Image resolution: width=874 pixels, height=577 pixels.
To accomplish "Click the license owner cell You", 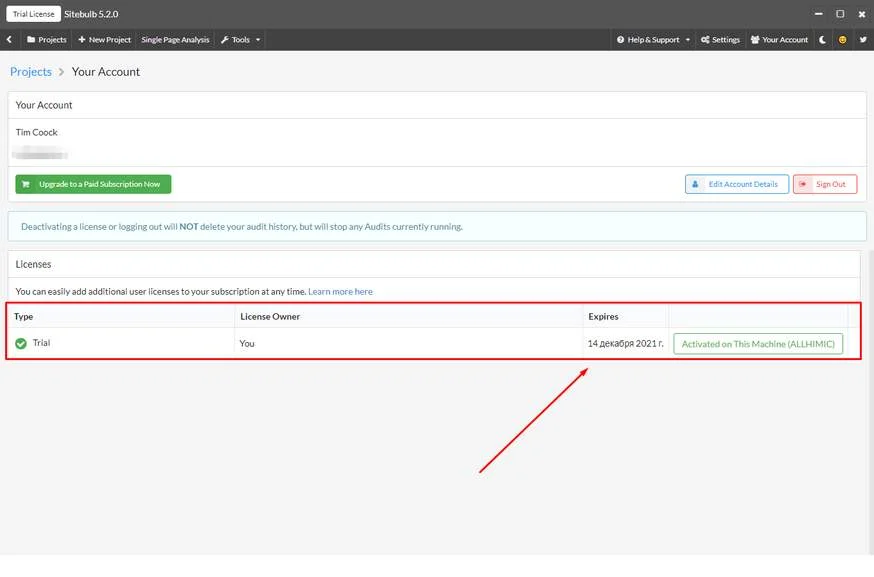I will [x=247, y=343].
